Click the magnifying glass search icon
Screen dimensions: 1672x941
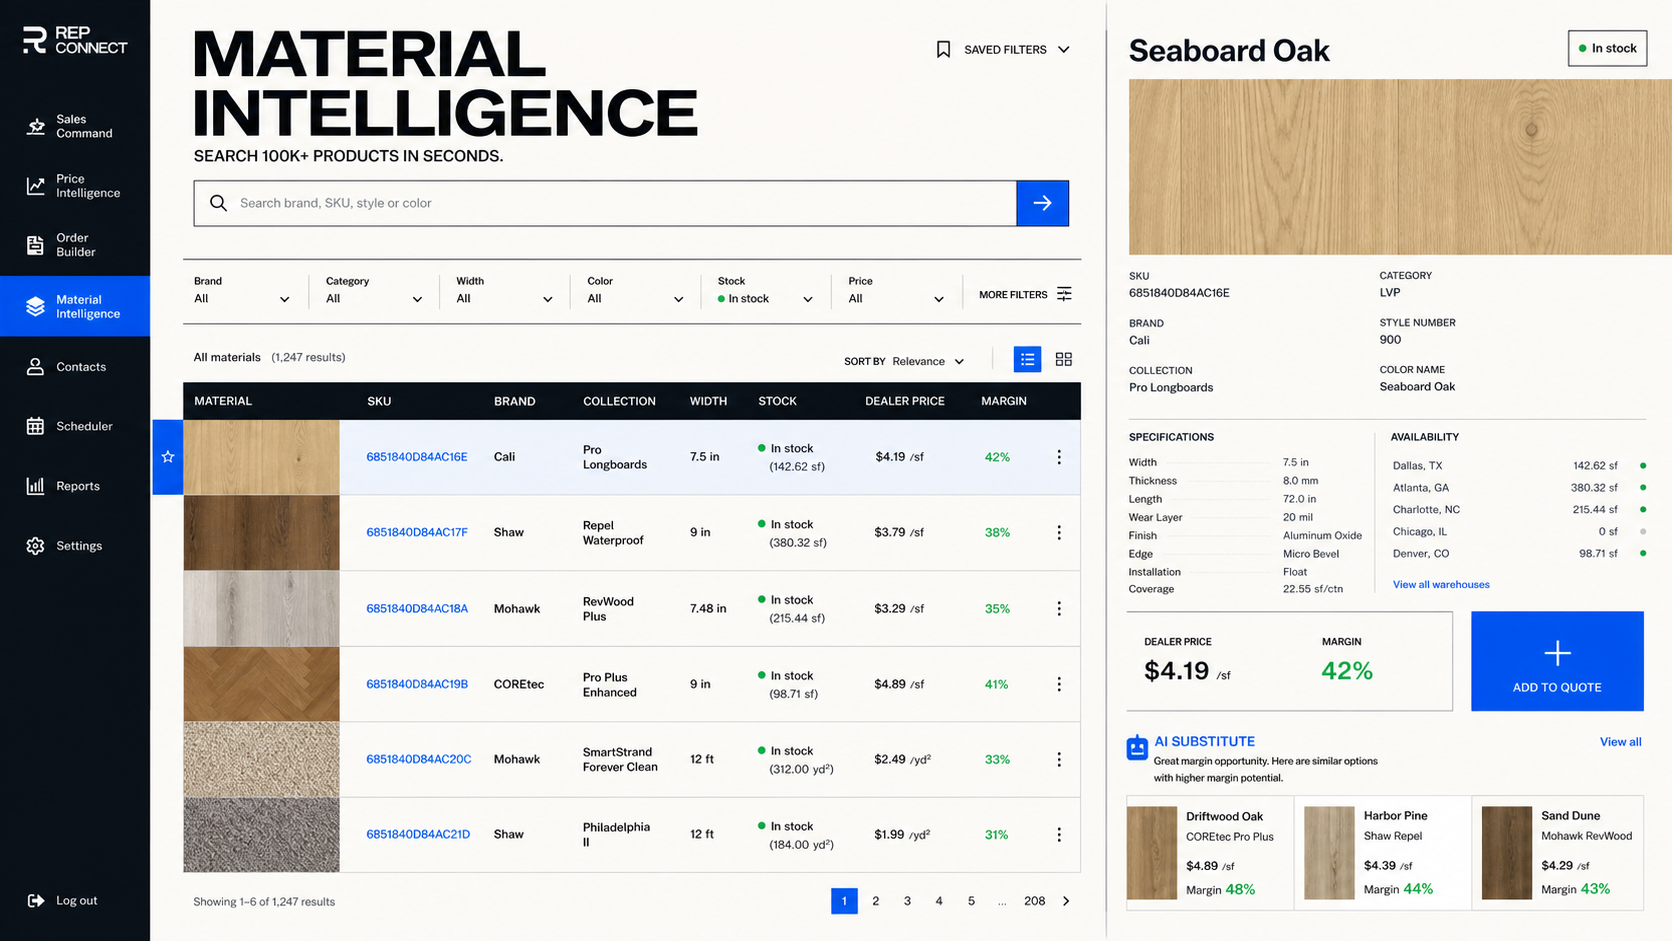pyautogui.click(x=218, y=203)
